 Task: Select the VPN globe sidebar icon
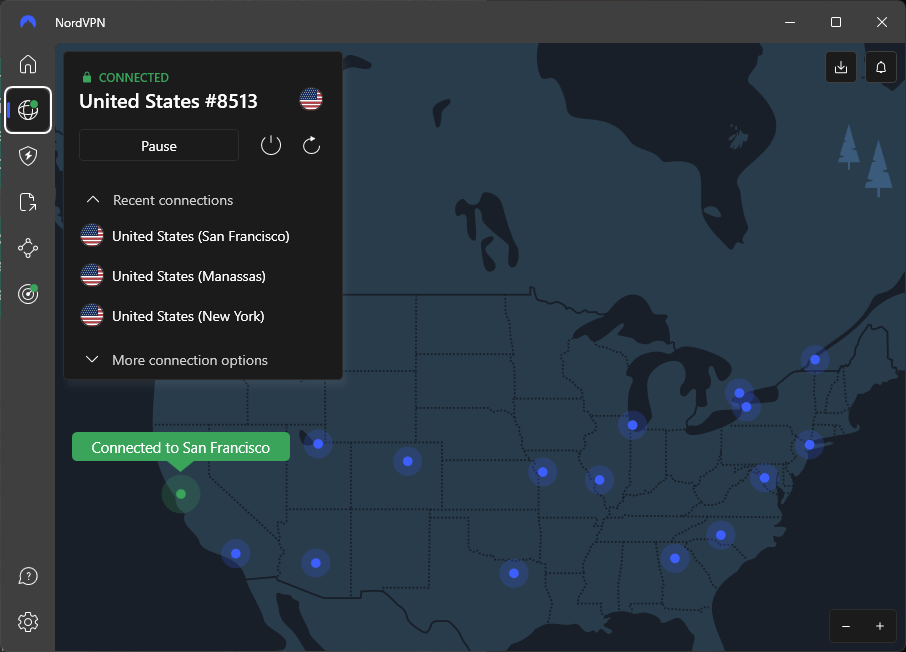pos(28,110)
